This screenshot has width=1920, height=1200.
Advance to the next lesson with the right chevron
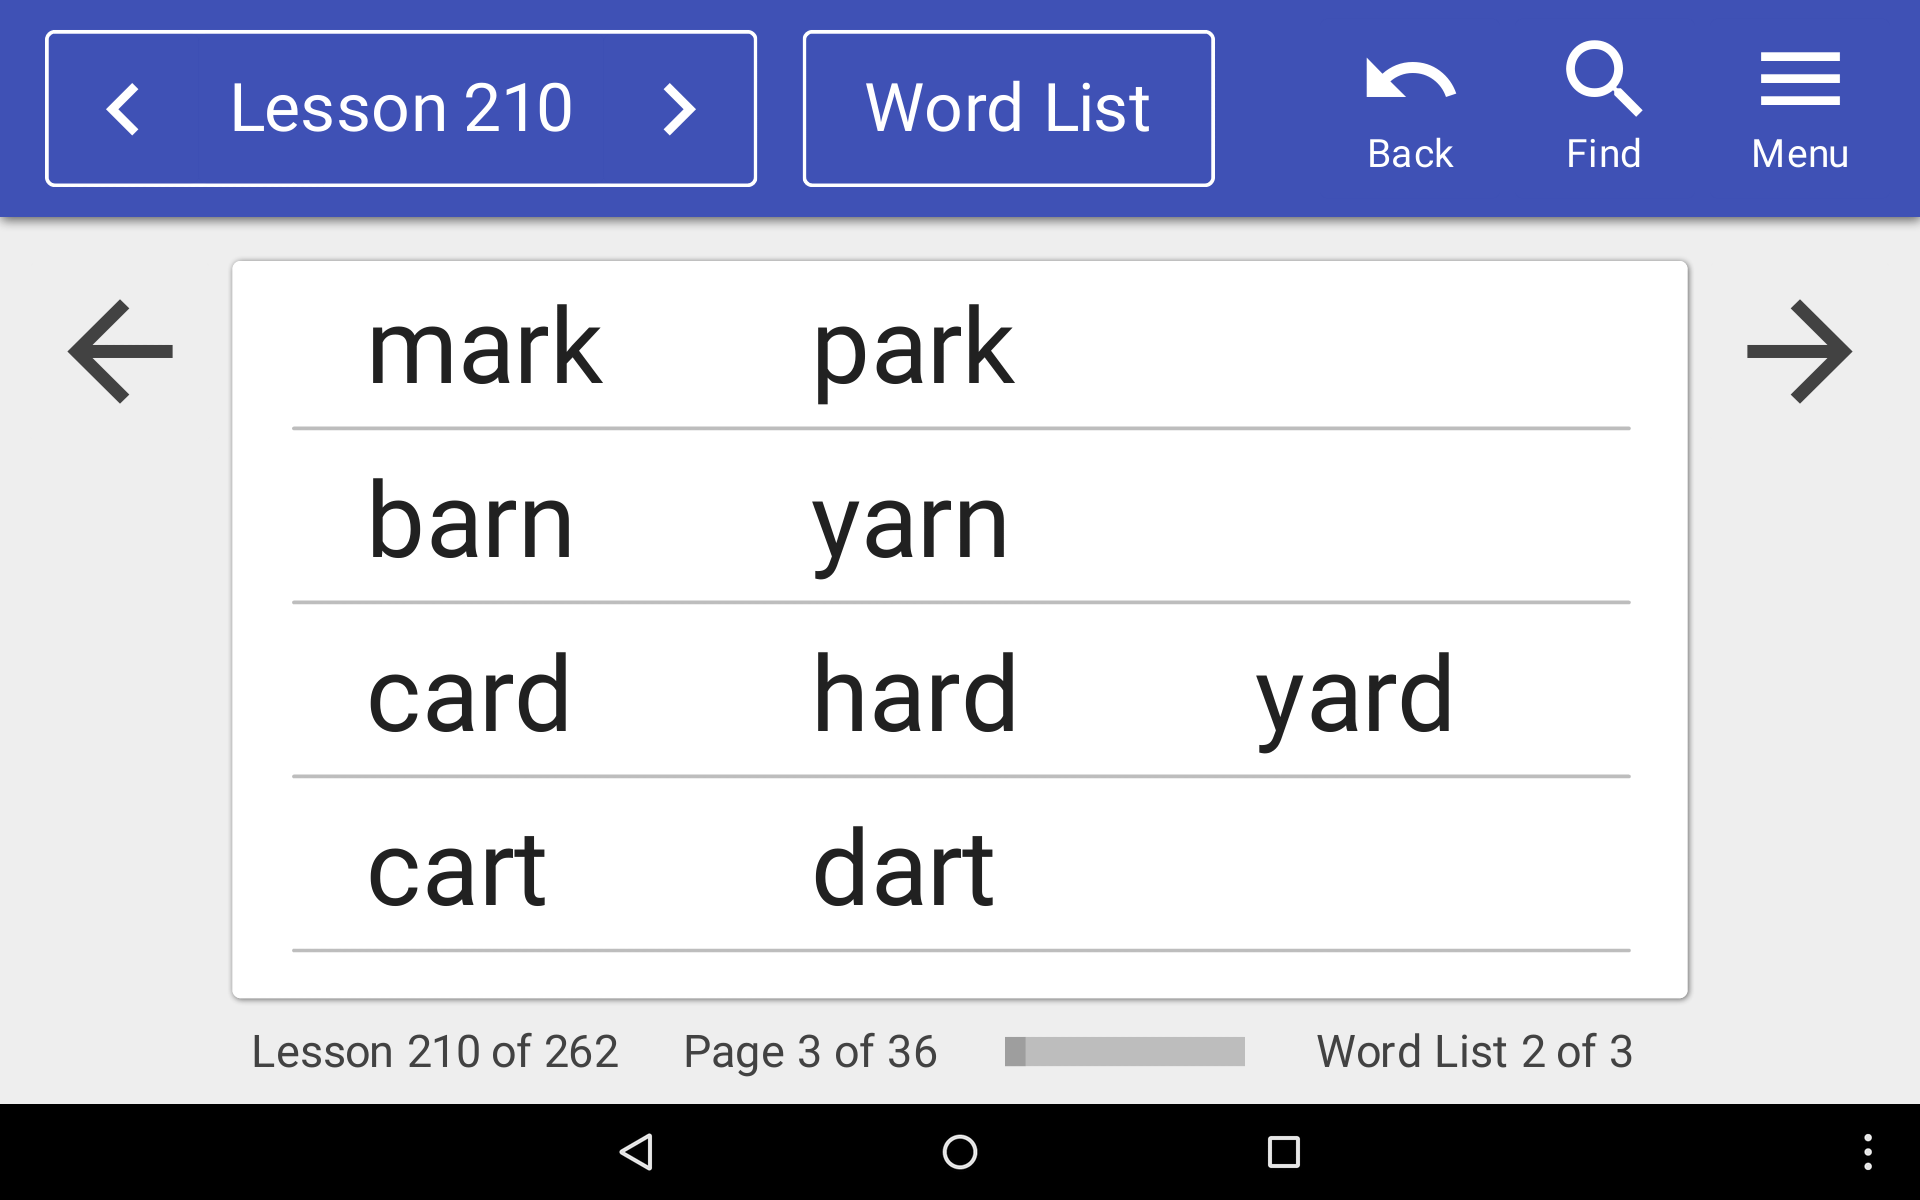tap(680, 109)
